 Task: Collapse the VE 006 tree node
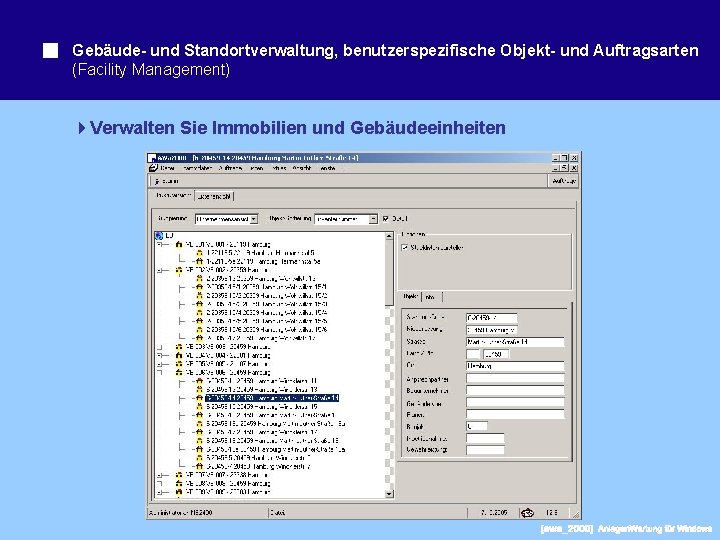[160, 372]
